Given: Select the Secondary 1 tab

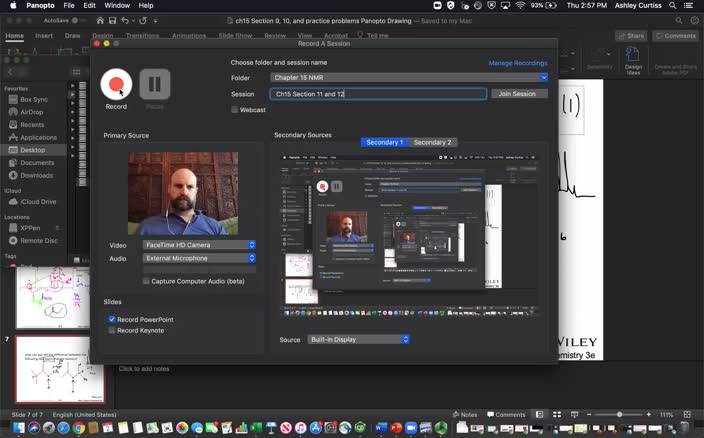Looking at the screenshot, I should tap(385, 142).
